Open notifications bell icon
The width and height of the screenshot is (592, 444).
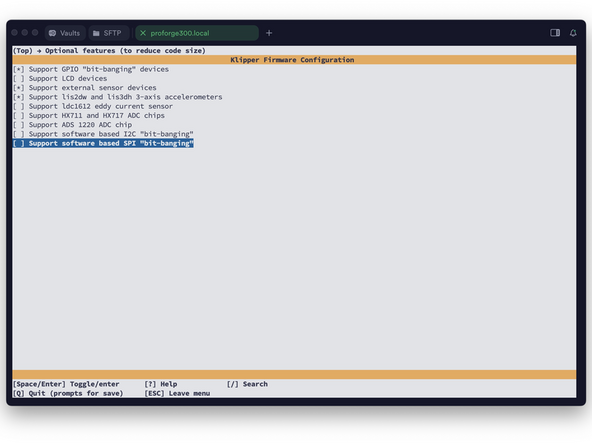(x=573, y=33)
